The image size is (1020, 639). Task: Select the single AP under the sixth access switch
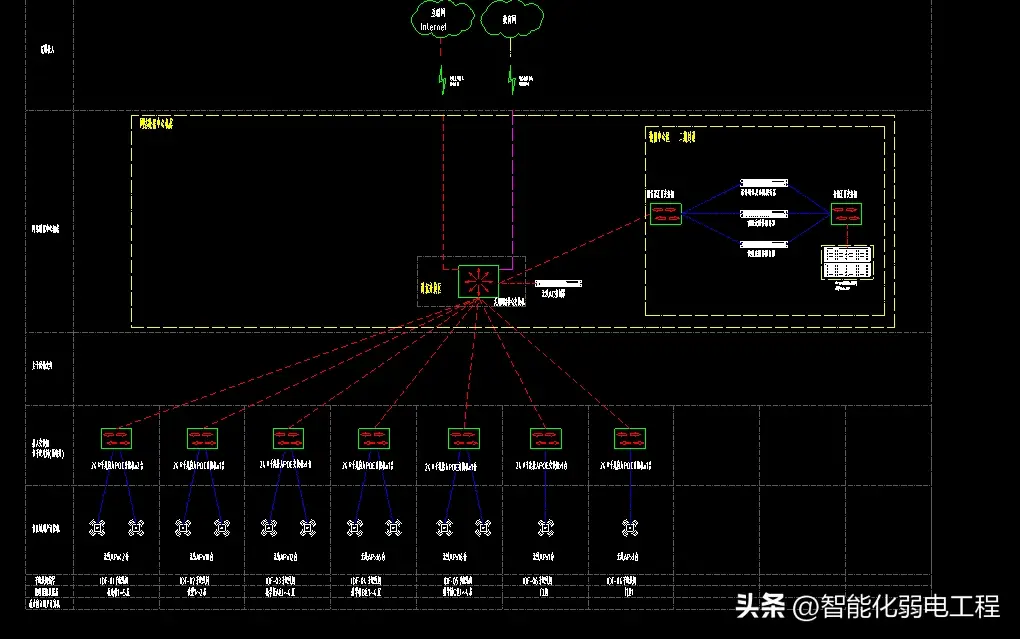pyautogui.click(x=546, y=528)
